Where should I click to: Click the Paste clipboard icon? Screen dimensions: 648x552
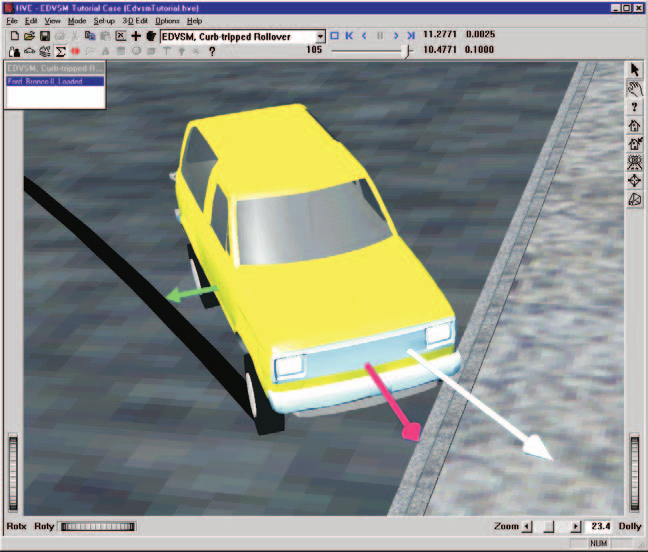pyautogui.click(x=105, y=36)
